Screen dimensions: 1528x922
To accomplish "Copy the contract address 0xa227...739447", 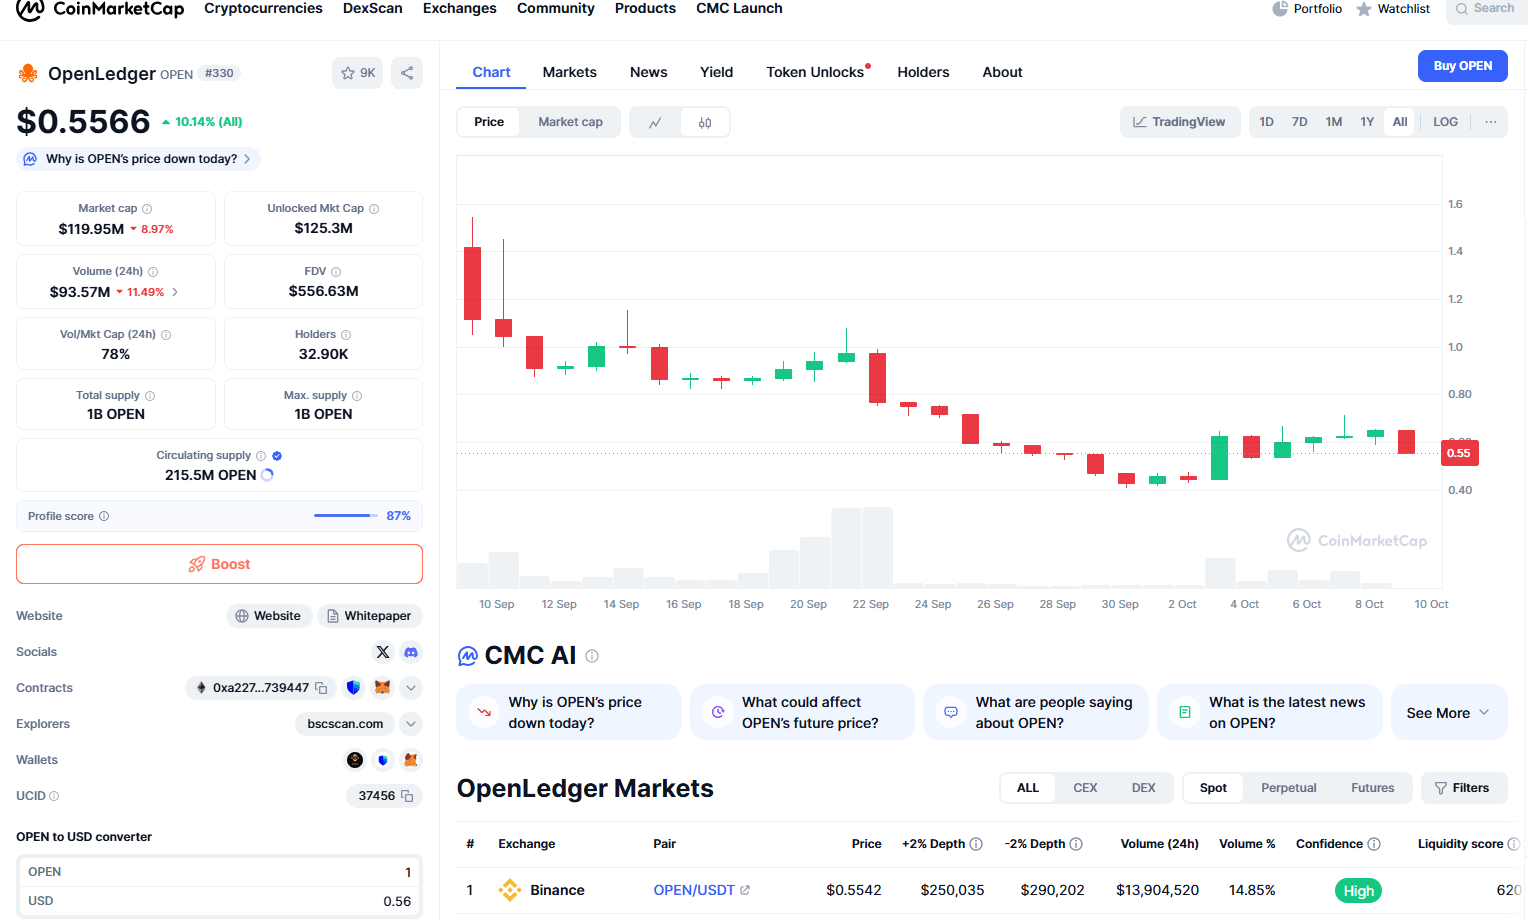I will [321, 688].
